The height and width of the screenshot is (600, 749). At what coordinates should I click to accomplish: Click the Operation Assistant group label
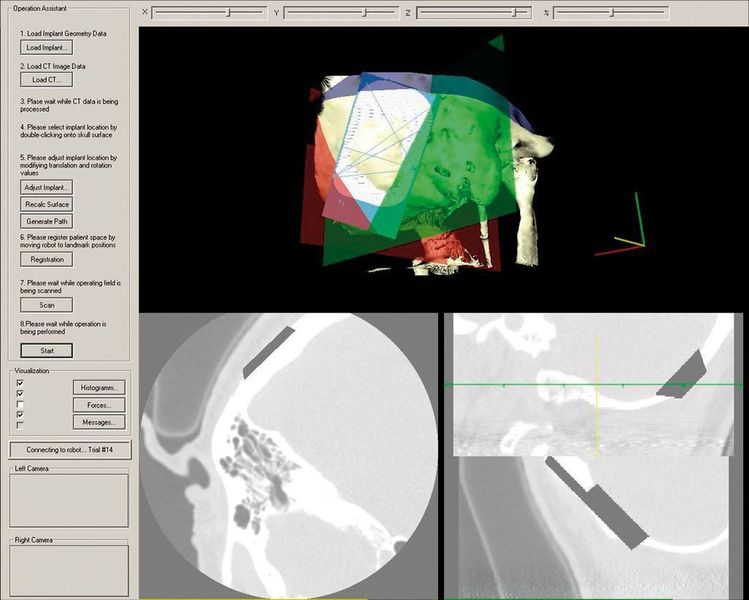(40, 9)
